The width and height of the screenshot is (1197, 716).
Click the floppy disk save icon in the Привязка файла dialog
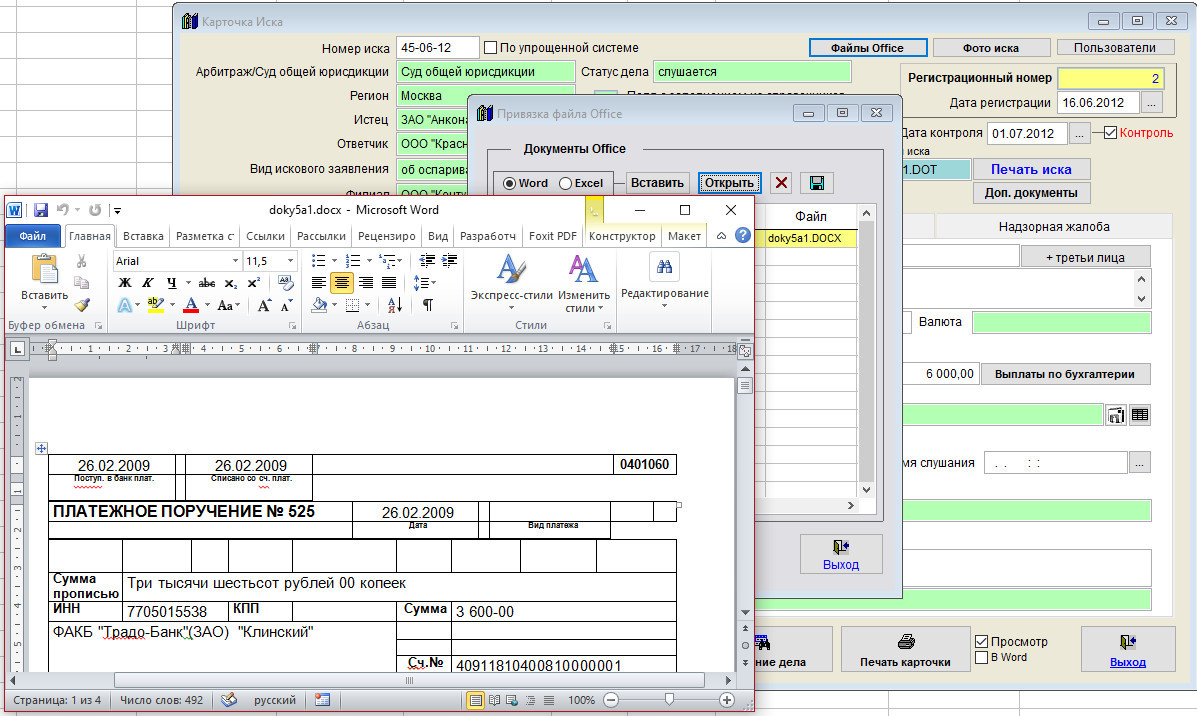817,183
